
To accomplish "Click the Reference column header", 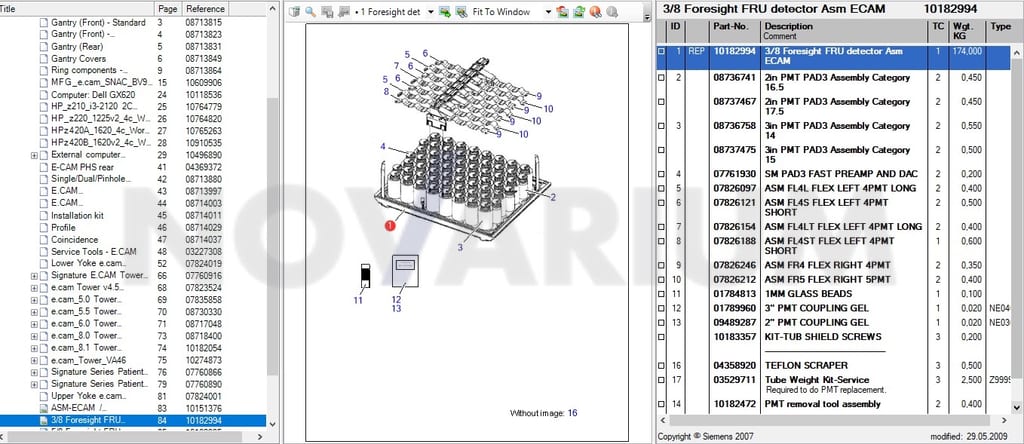I will pyautogui.click(x=205, y=9).
